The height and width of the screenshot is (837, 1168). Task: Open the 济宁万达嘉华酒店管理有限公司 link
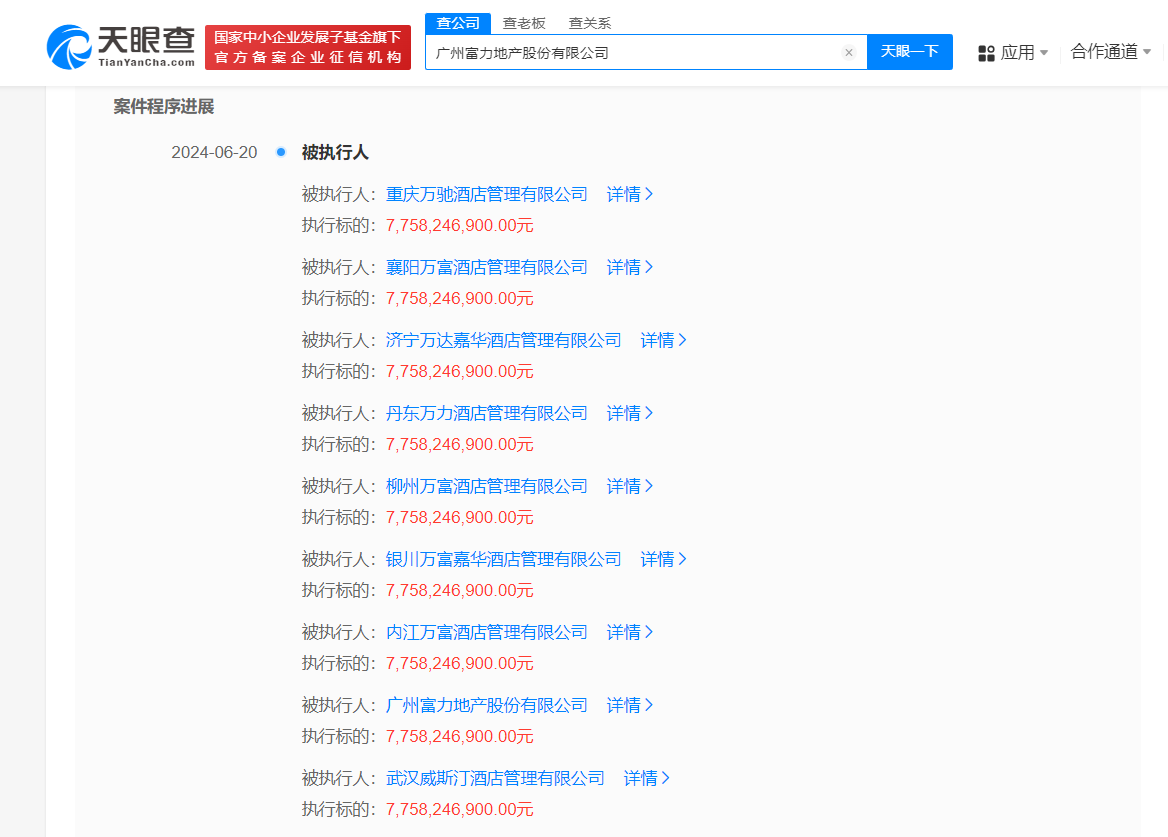pos(503,340)
